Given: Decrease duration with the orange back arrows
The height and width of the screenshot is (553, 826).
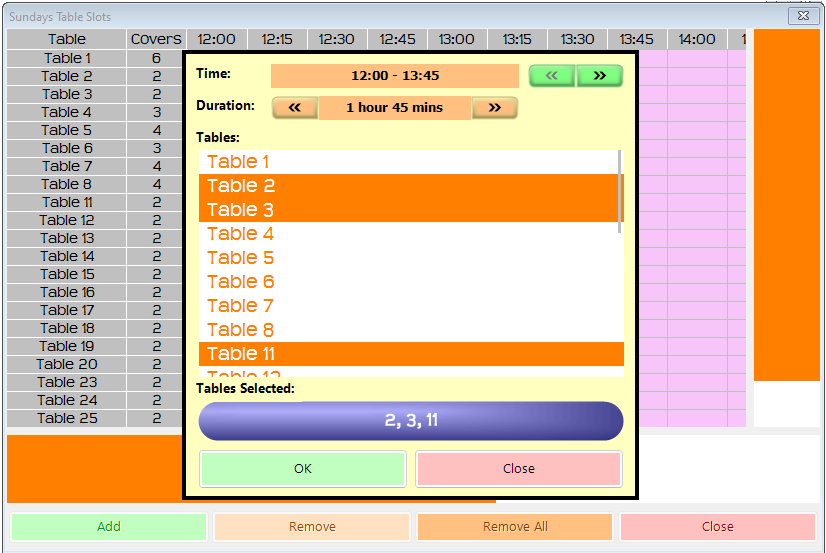Looking at the screenshot, I should (x=295, y=108).
